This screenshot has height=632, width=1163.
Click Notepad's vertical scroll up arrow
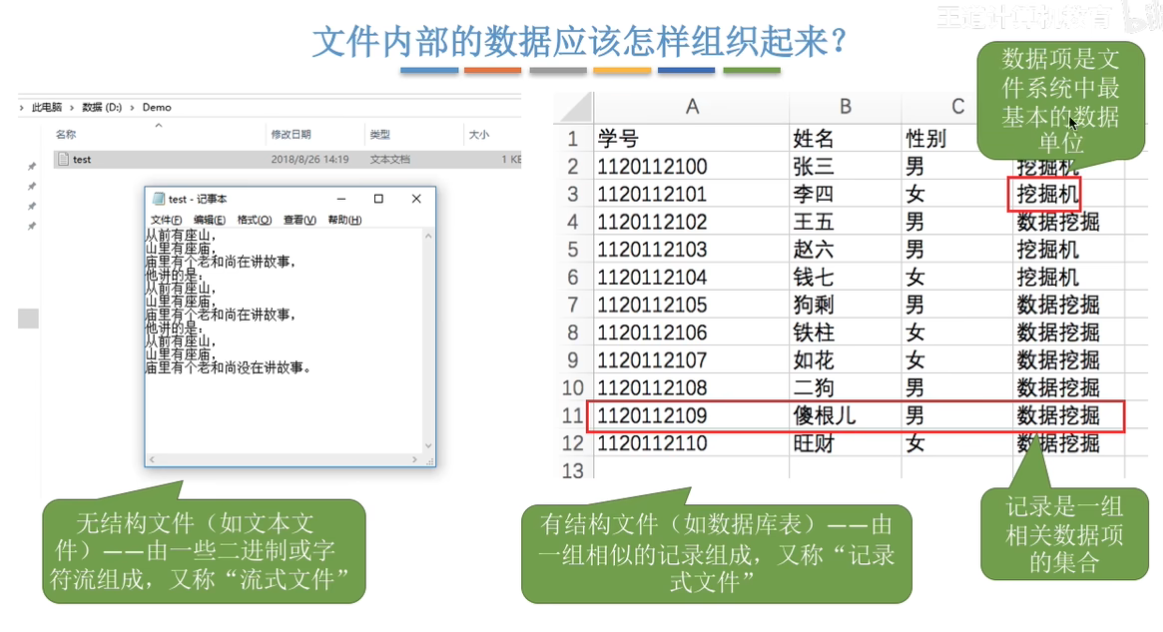point(428,236)
